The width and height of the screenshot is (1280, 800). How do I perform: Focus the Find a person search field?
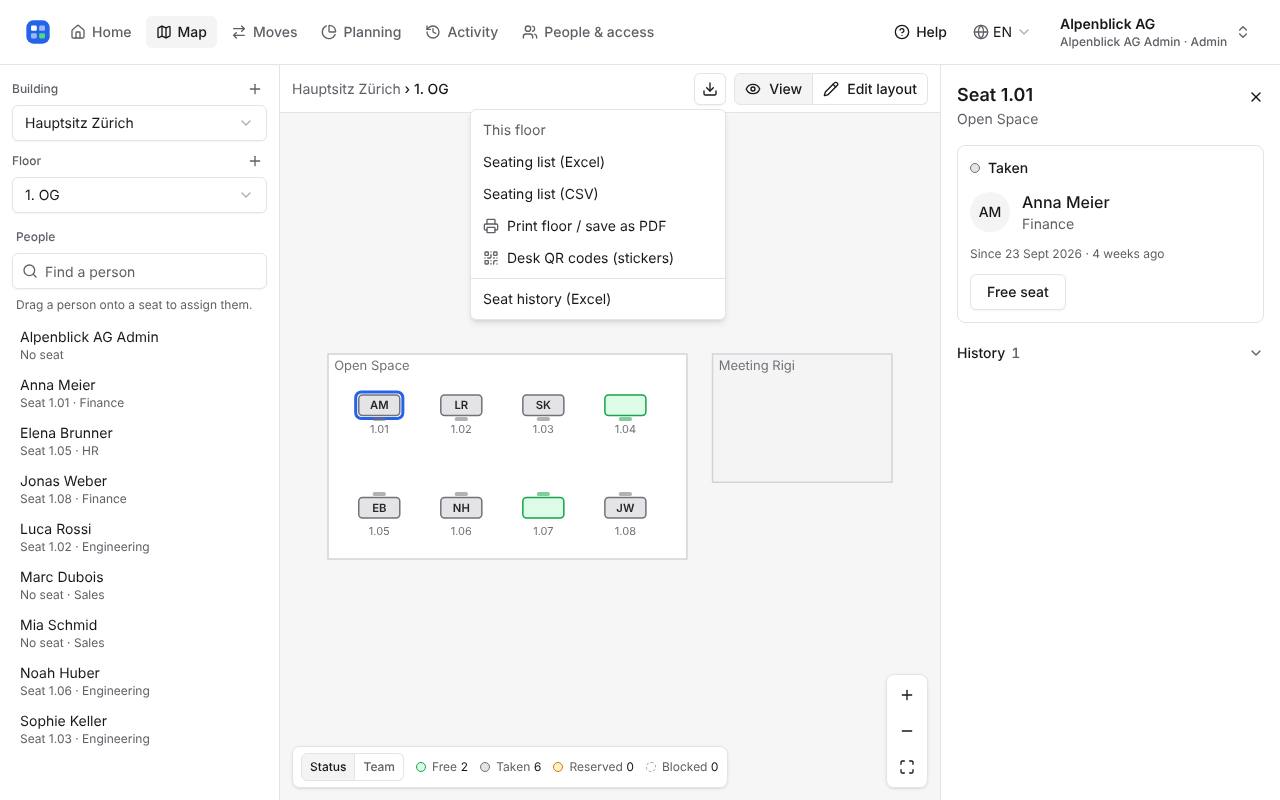coord(139,272)
